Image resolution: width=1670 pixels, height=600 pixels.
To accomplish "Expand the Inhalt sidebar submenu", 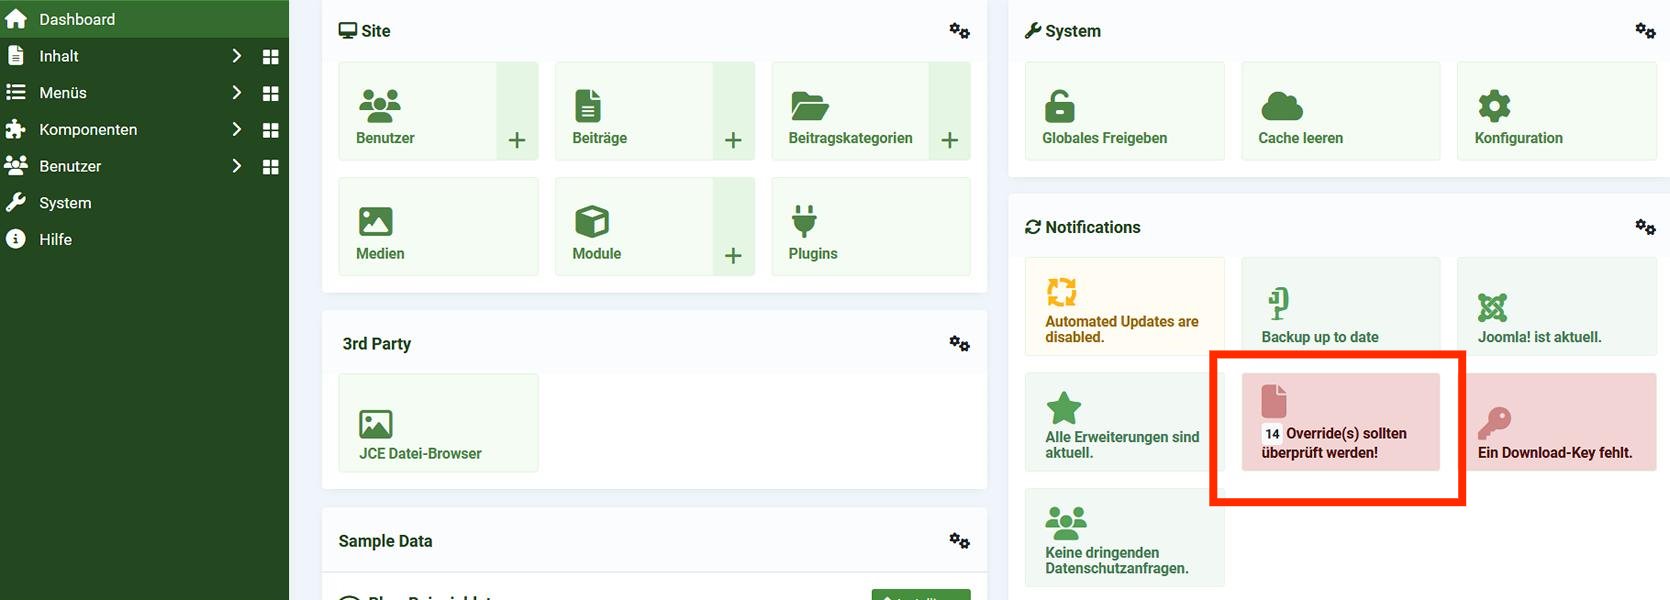I will point(237,56).
